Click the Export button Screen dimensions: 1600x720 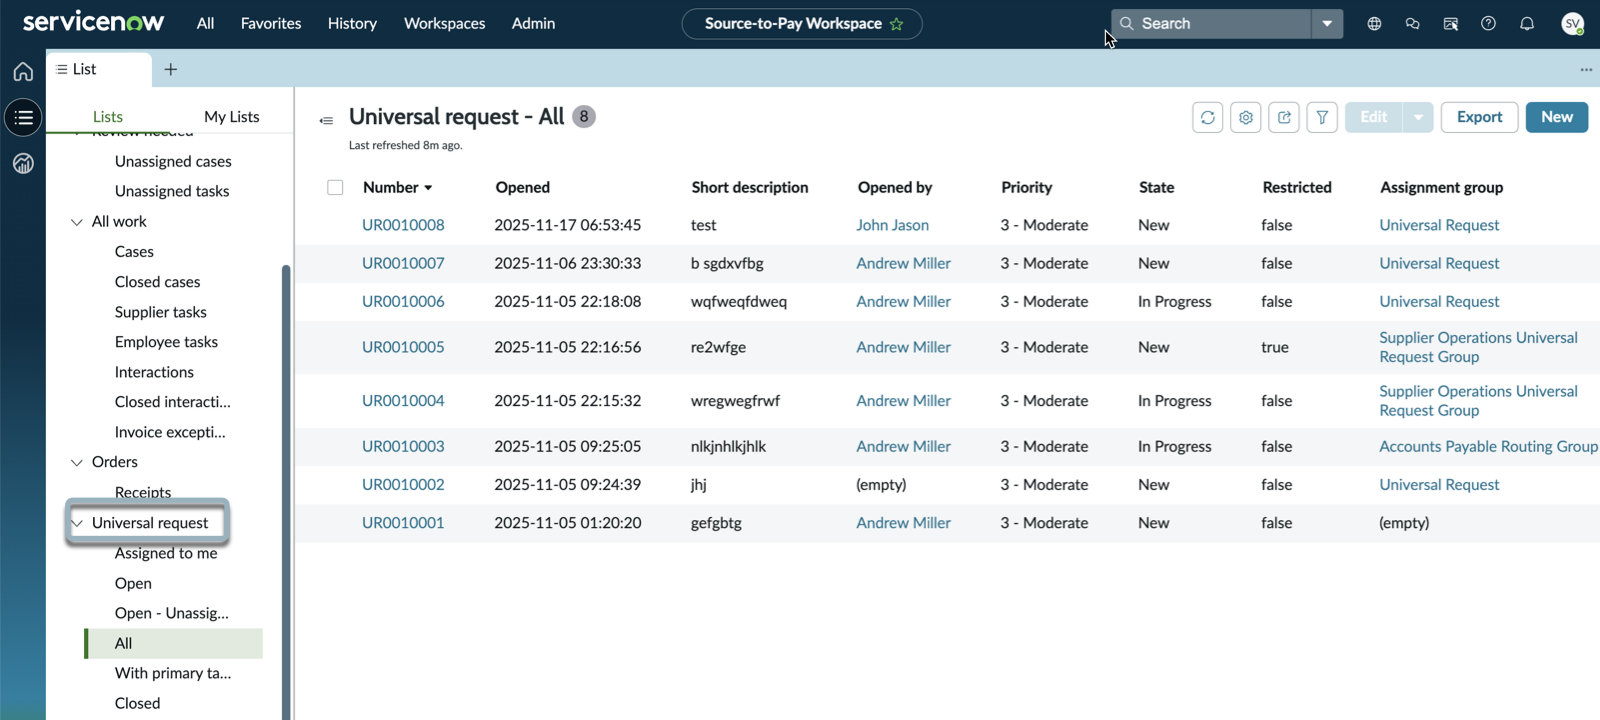1479,117
